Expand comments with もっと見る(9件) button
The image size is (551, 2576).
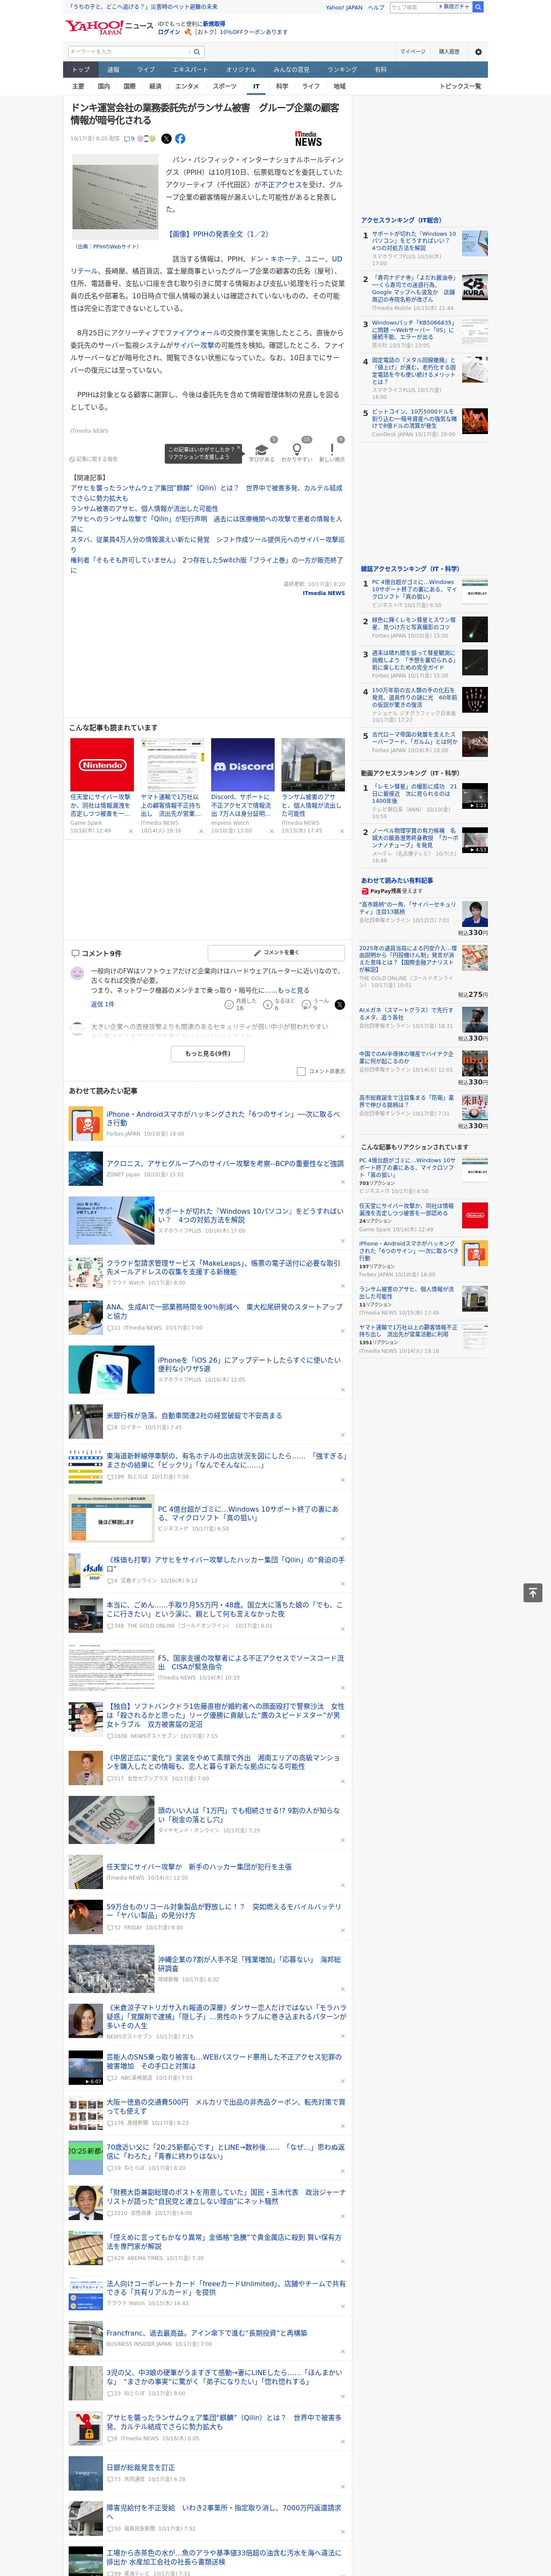208,1053
